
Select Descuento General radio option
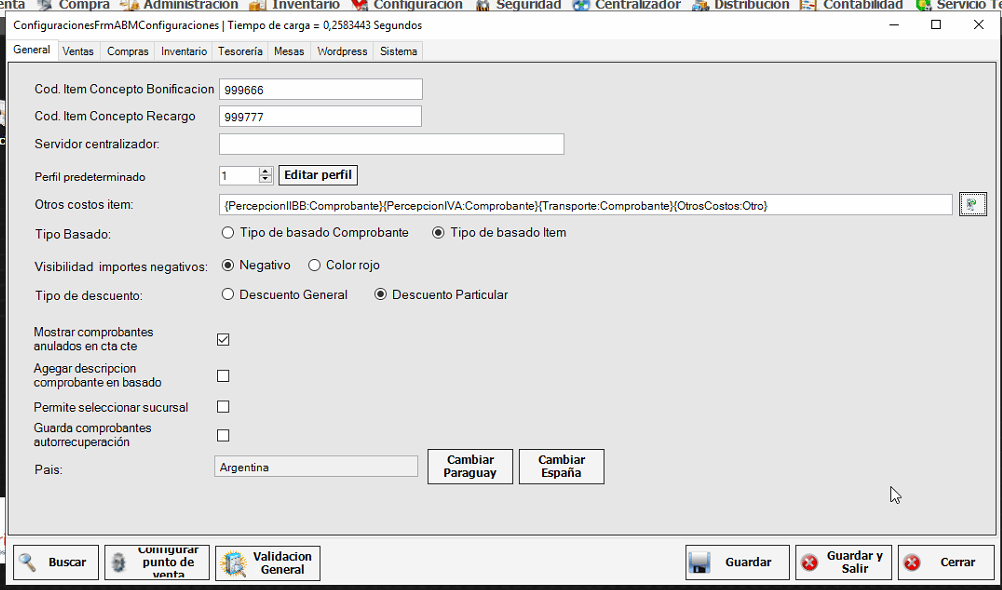point(228,295)
